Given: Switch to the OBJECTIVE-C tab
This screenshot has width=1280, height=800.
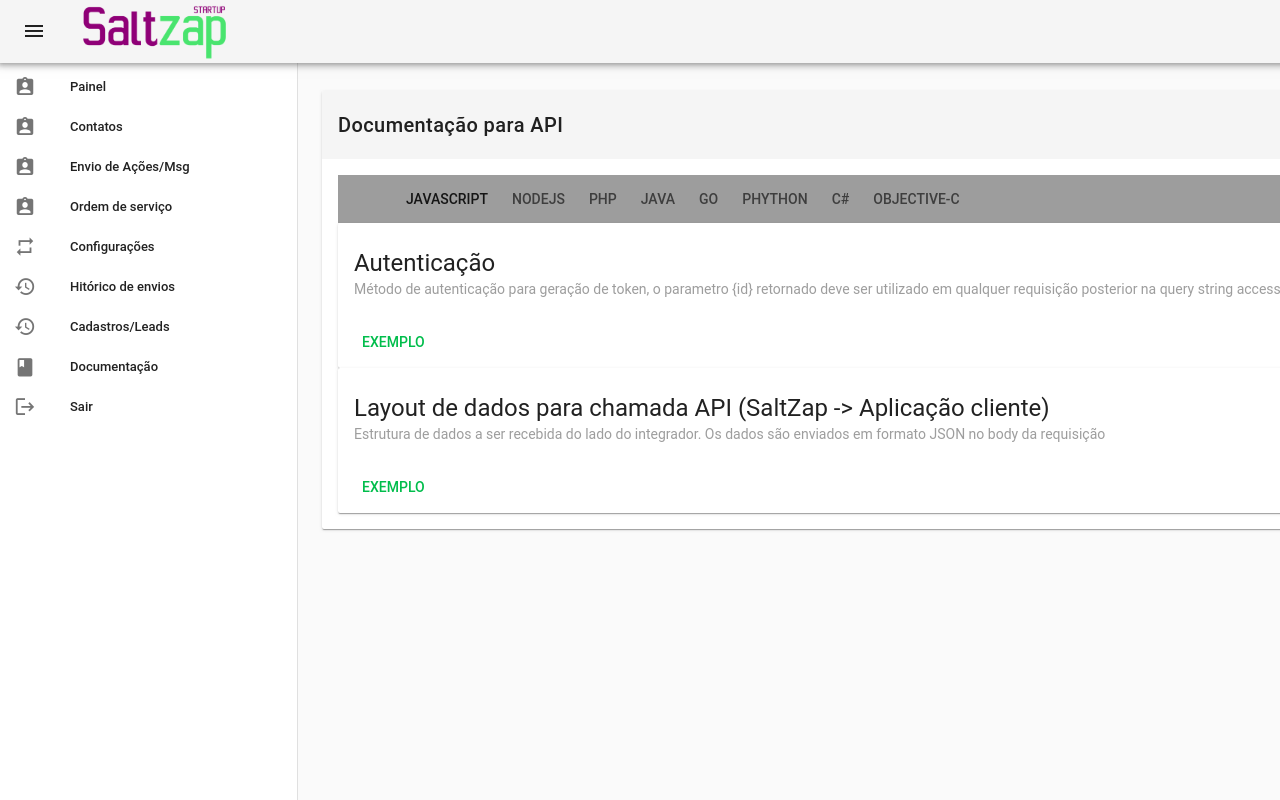Looking at the screenshot, I should [916, 199].
